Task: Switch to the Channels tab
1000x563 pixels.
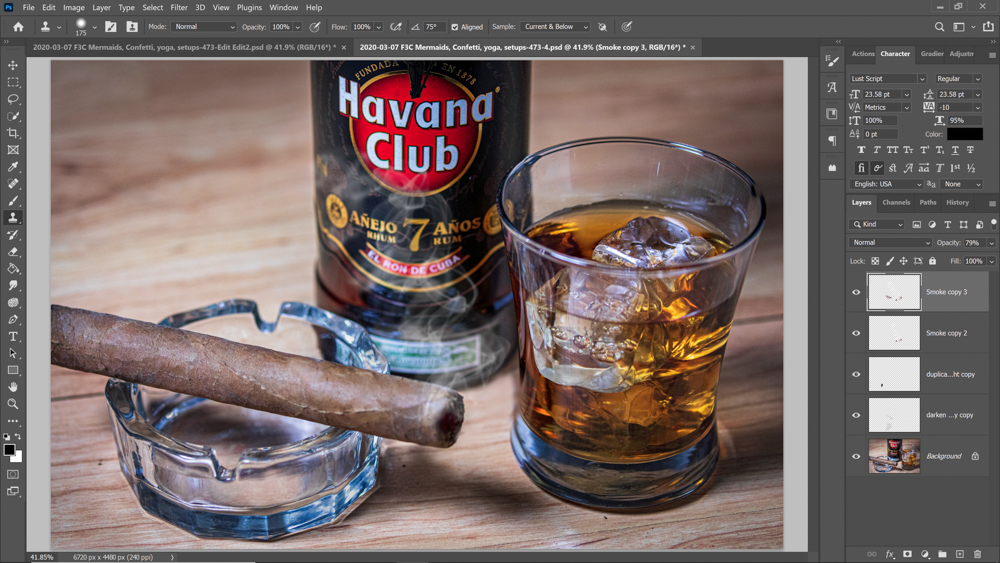Action: [x=896, y=203]
